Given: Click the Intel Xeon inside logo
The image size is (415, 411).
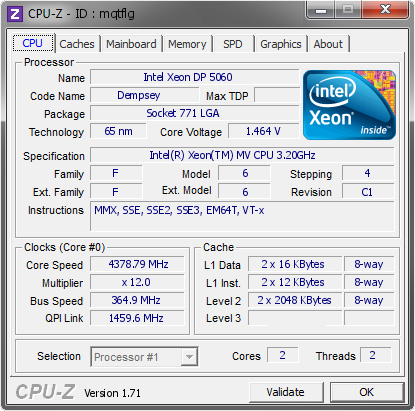Looking at the screenshot, I should point(349,105).
